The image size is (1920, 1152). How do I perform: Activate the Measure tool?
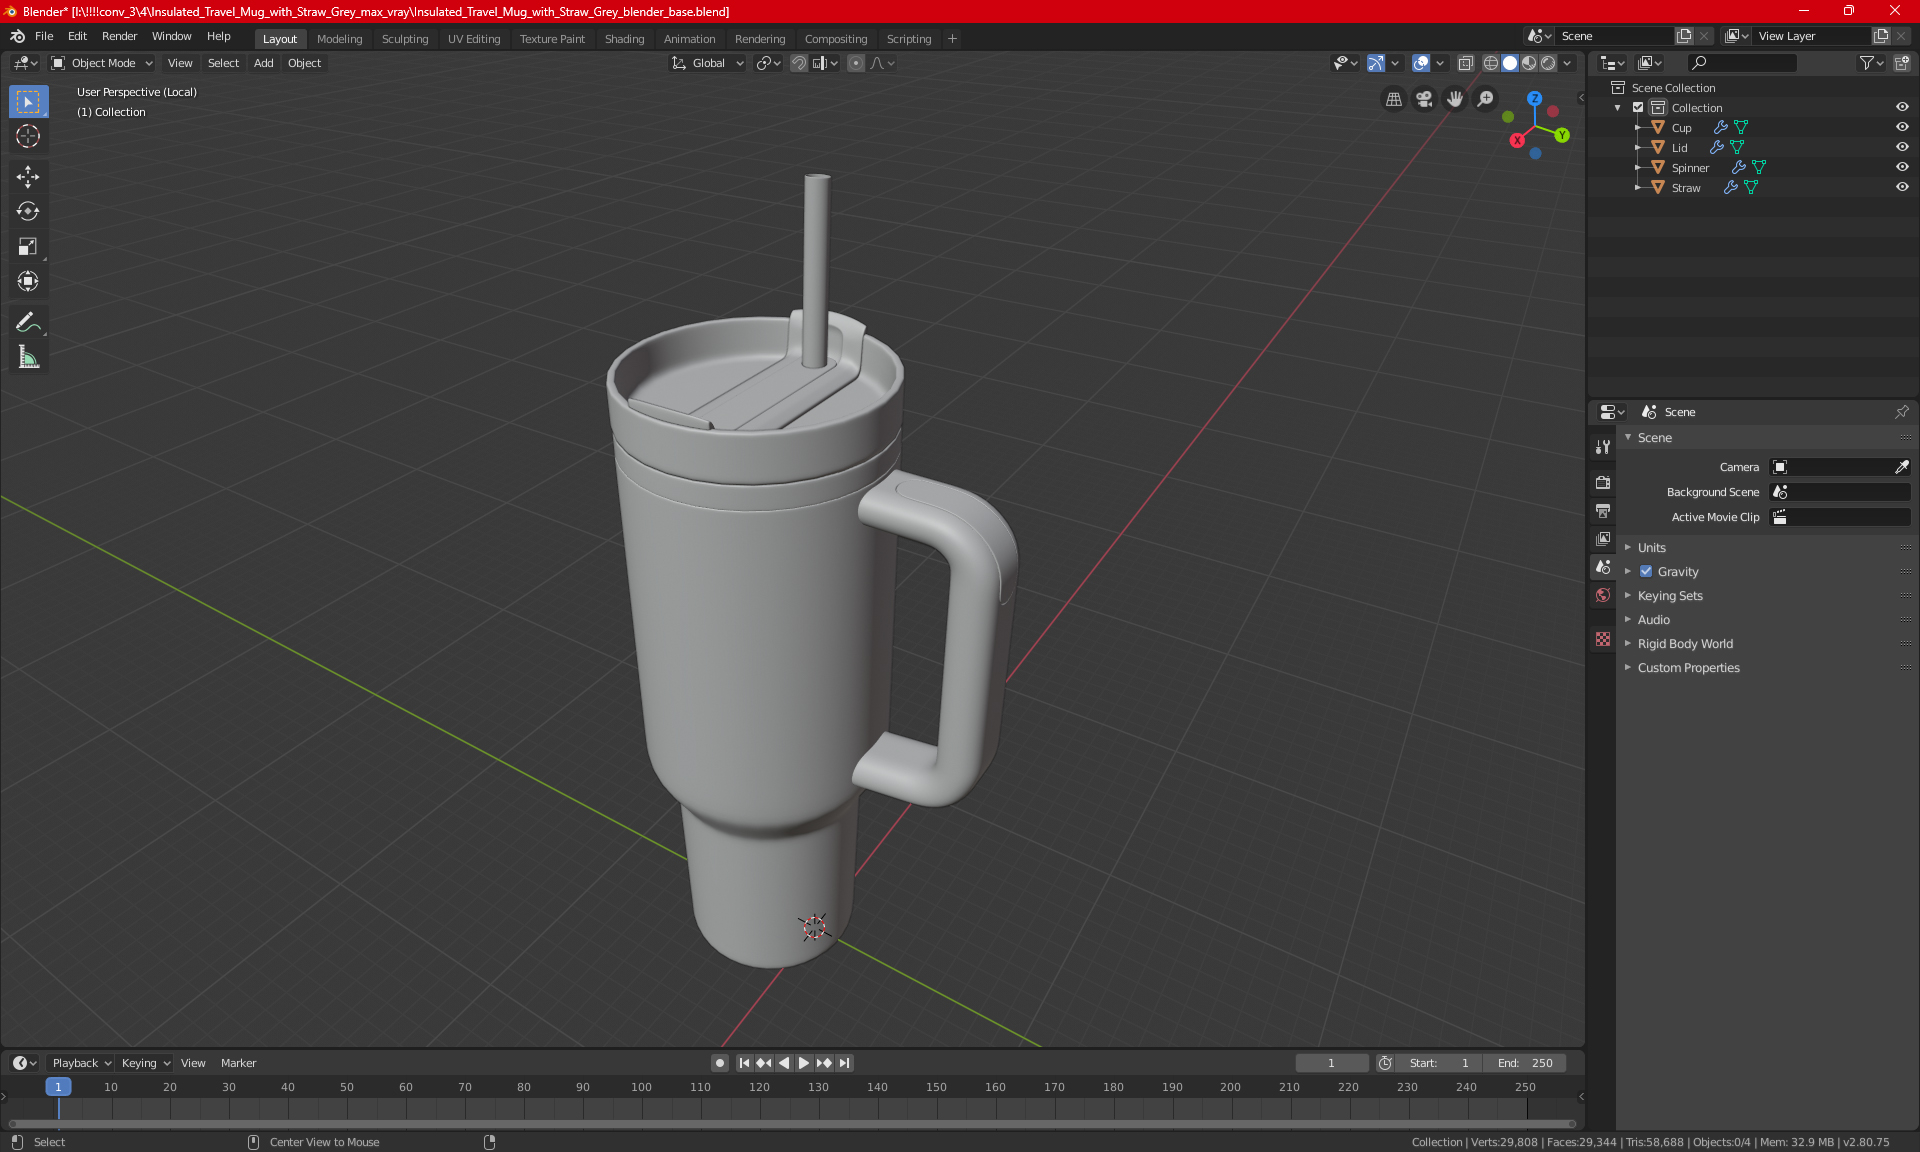coord(28,357)
